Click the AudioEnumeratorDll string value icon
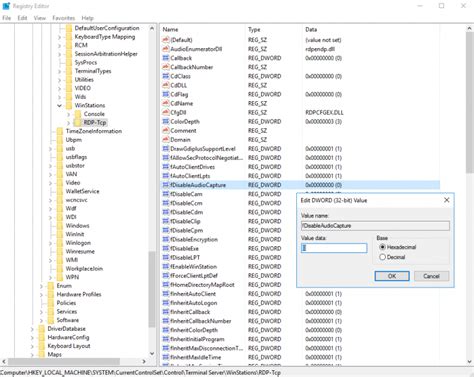This screenshot has width=474, height=377. (x=165, y=49)
